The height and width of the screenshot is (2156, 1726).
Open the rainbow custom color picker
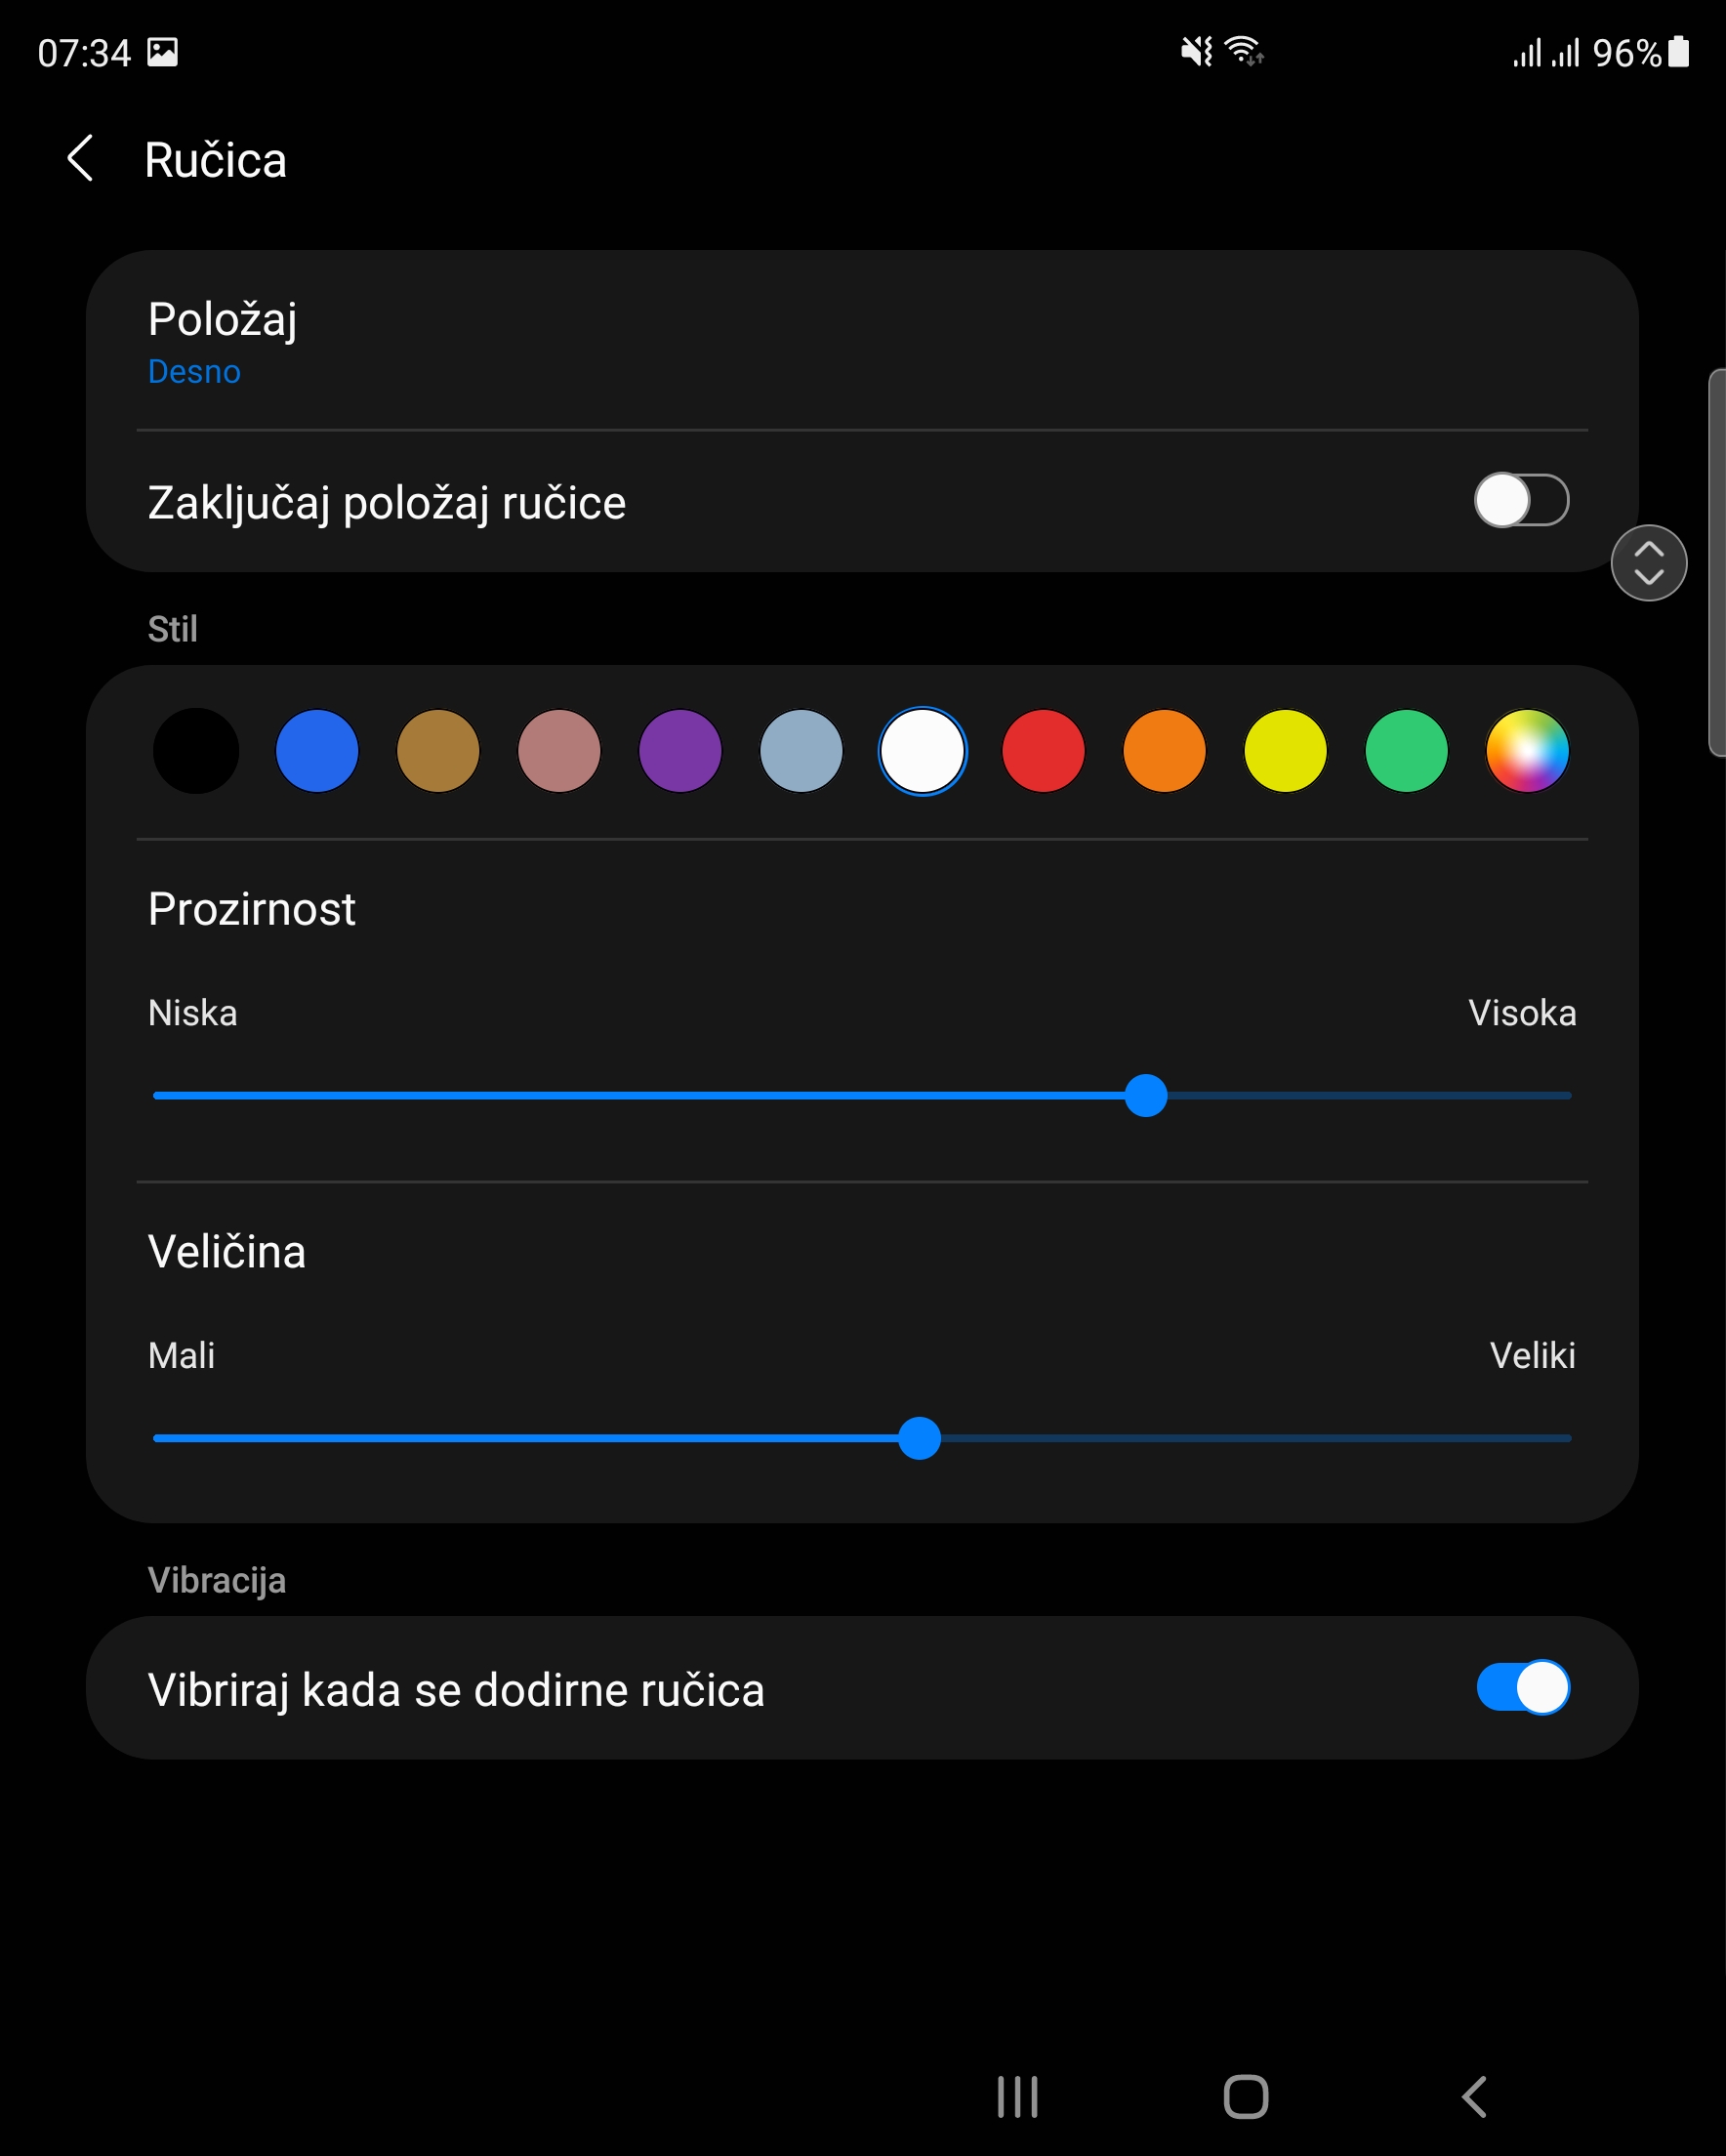tap(1527, 751)
